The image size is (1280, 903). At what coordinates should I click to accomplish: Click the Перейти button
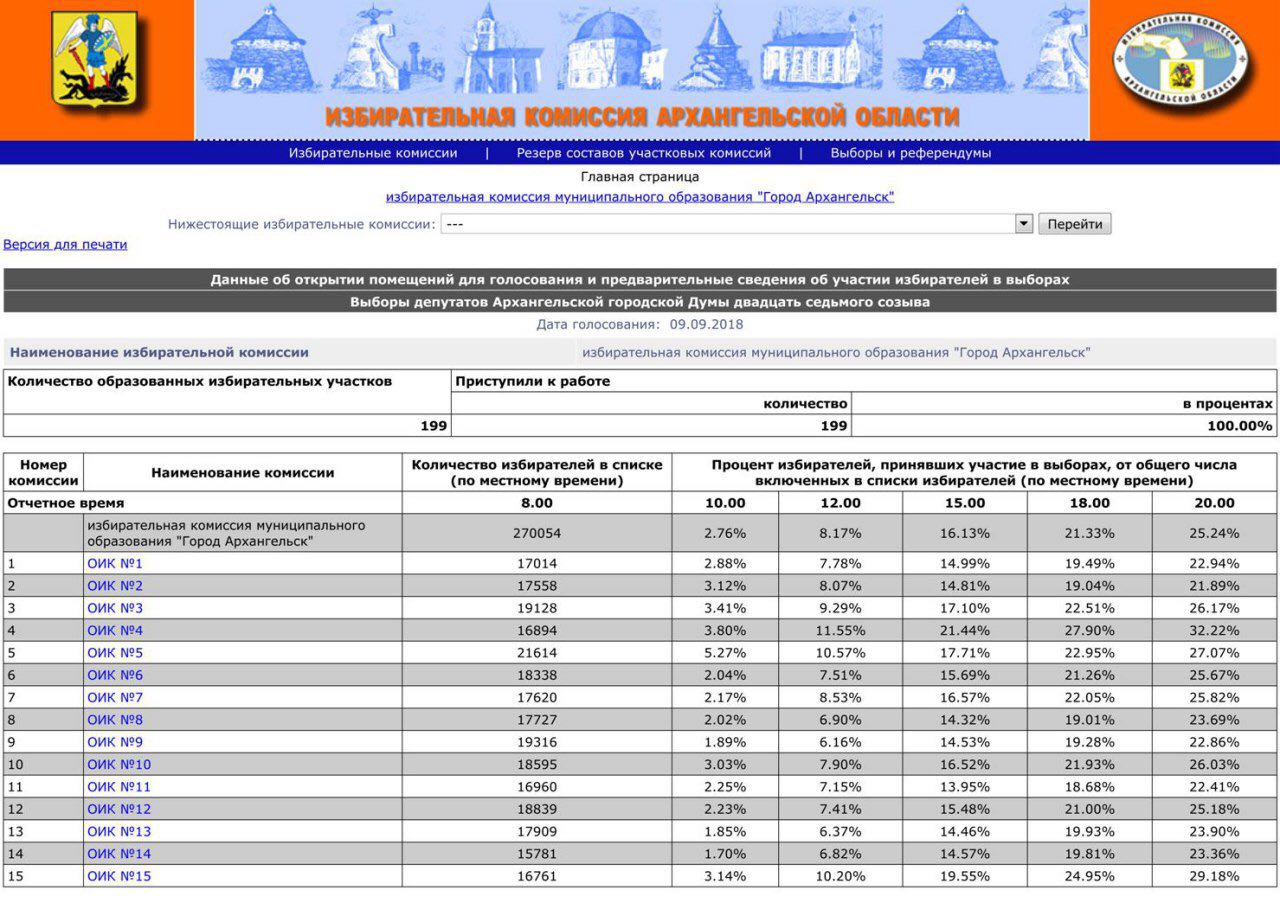click(x=1075, y=224)
